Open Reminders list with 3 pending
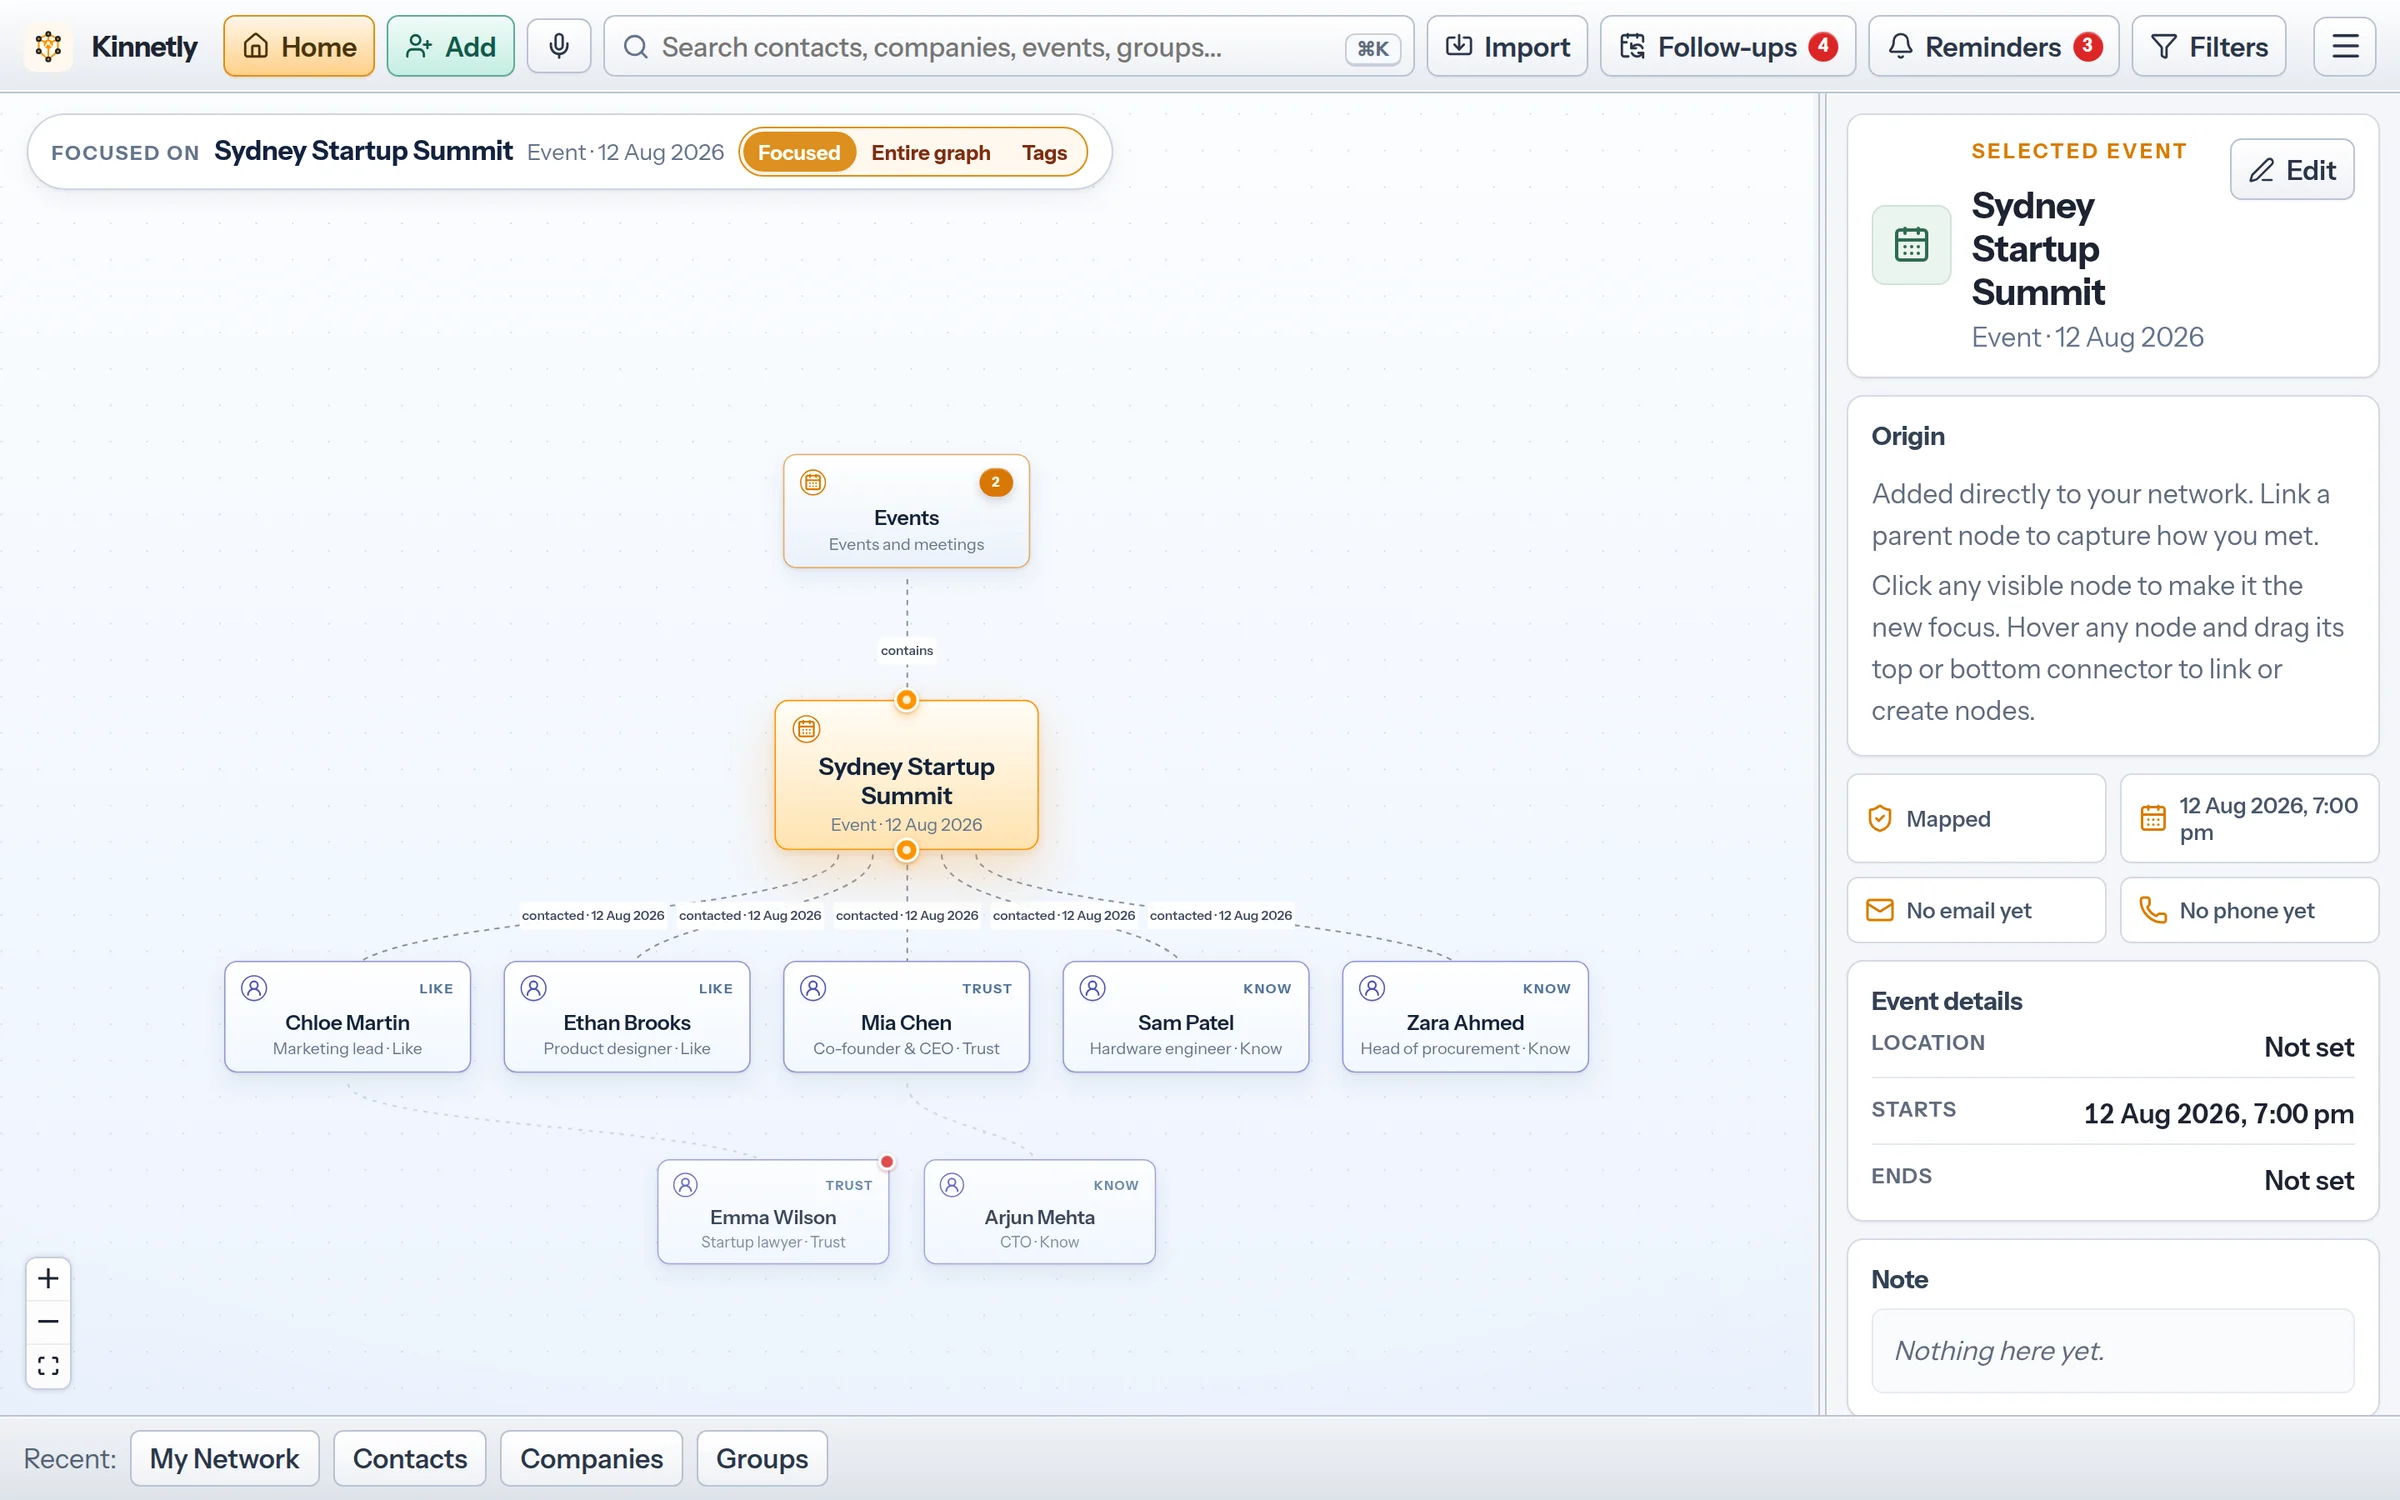The width and height of the screenshot is (2400, 1500). 1993,46
